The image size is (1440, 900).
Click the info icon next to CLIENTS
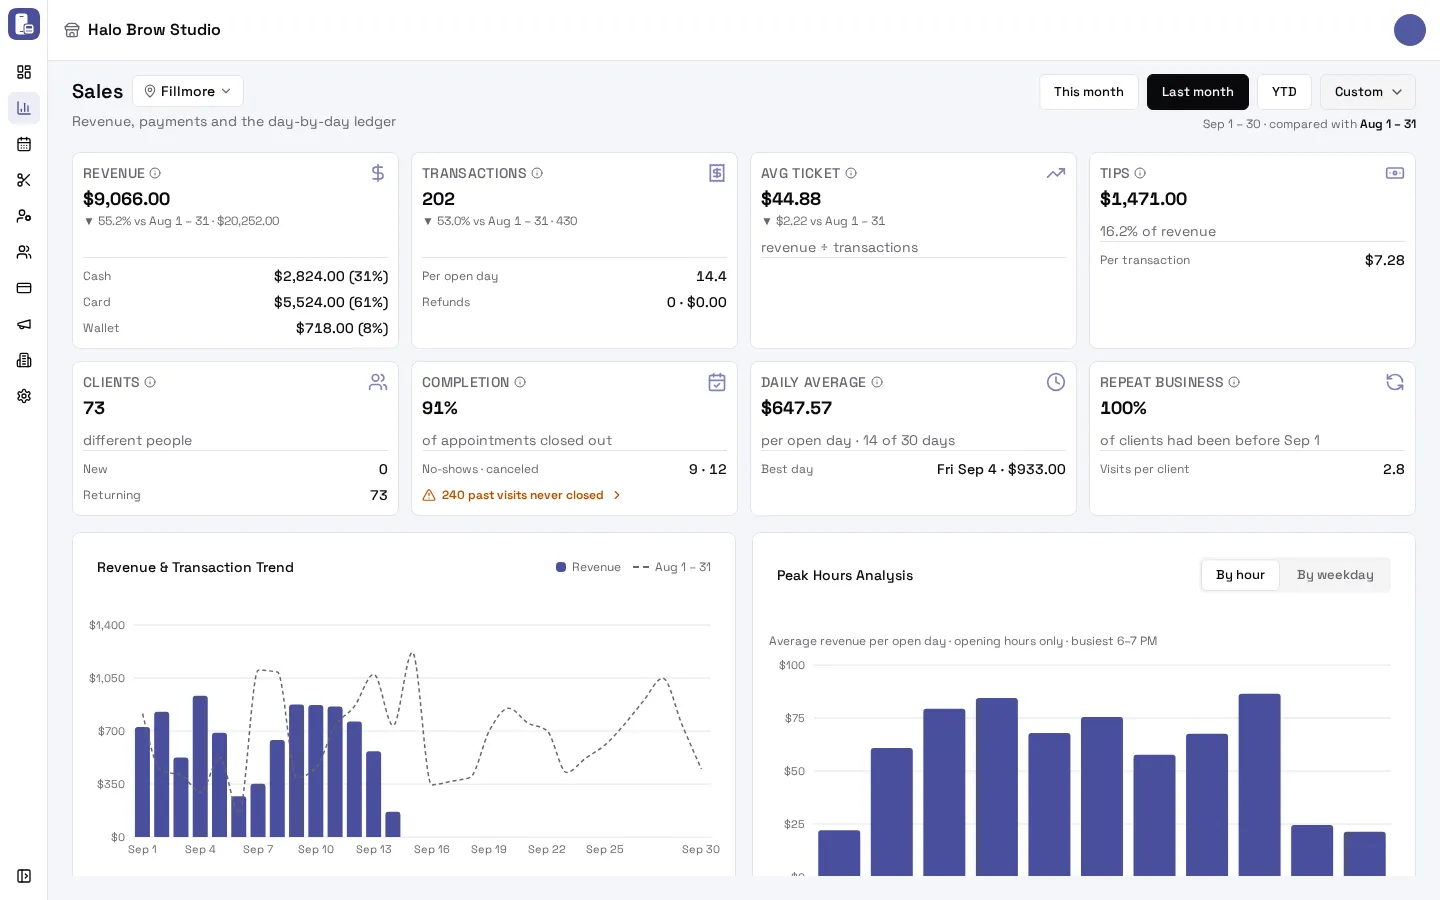pos(150,382)
